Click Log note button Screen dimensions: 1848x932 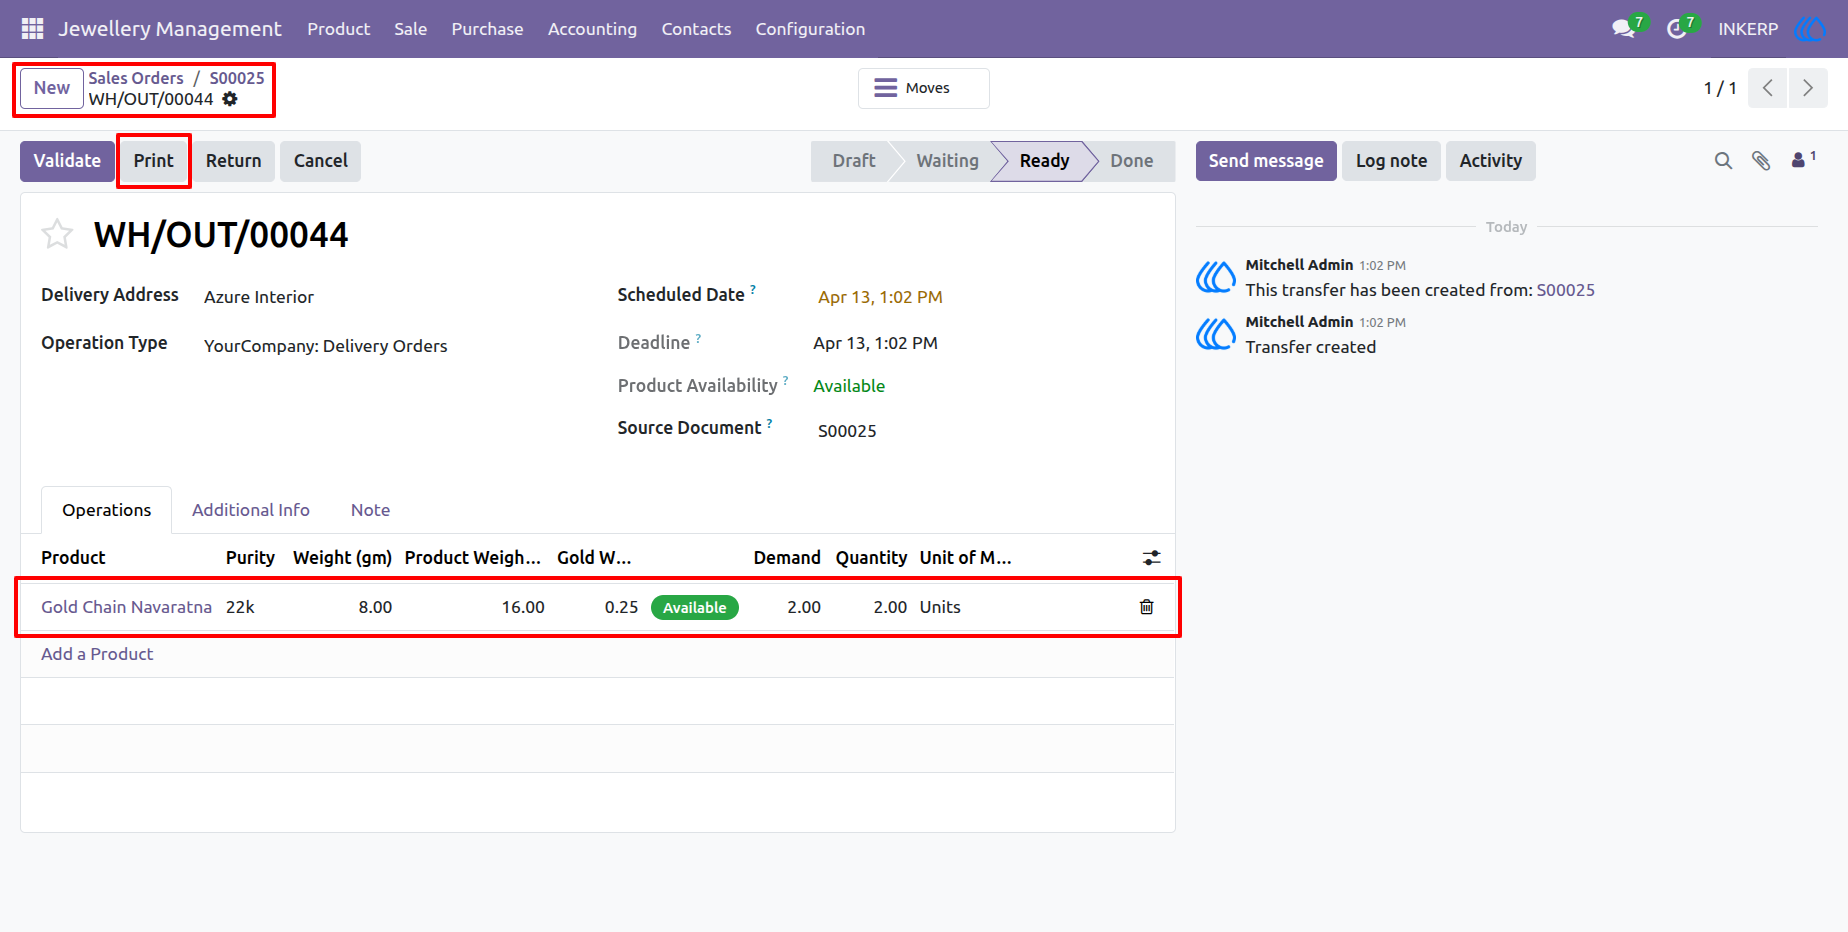[1391, 161]
